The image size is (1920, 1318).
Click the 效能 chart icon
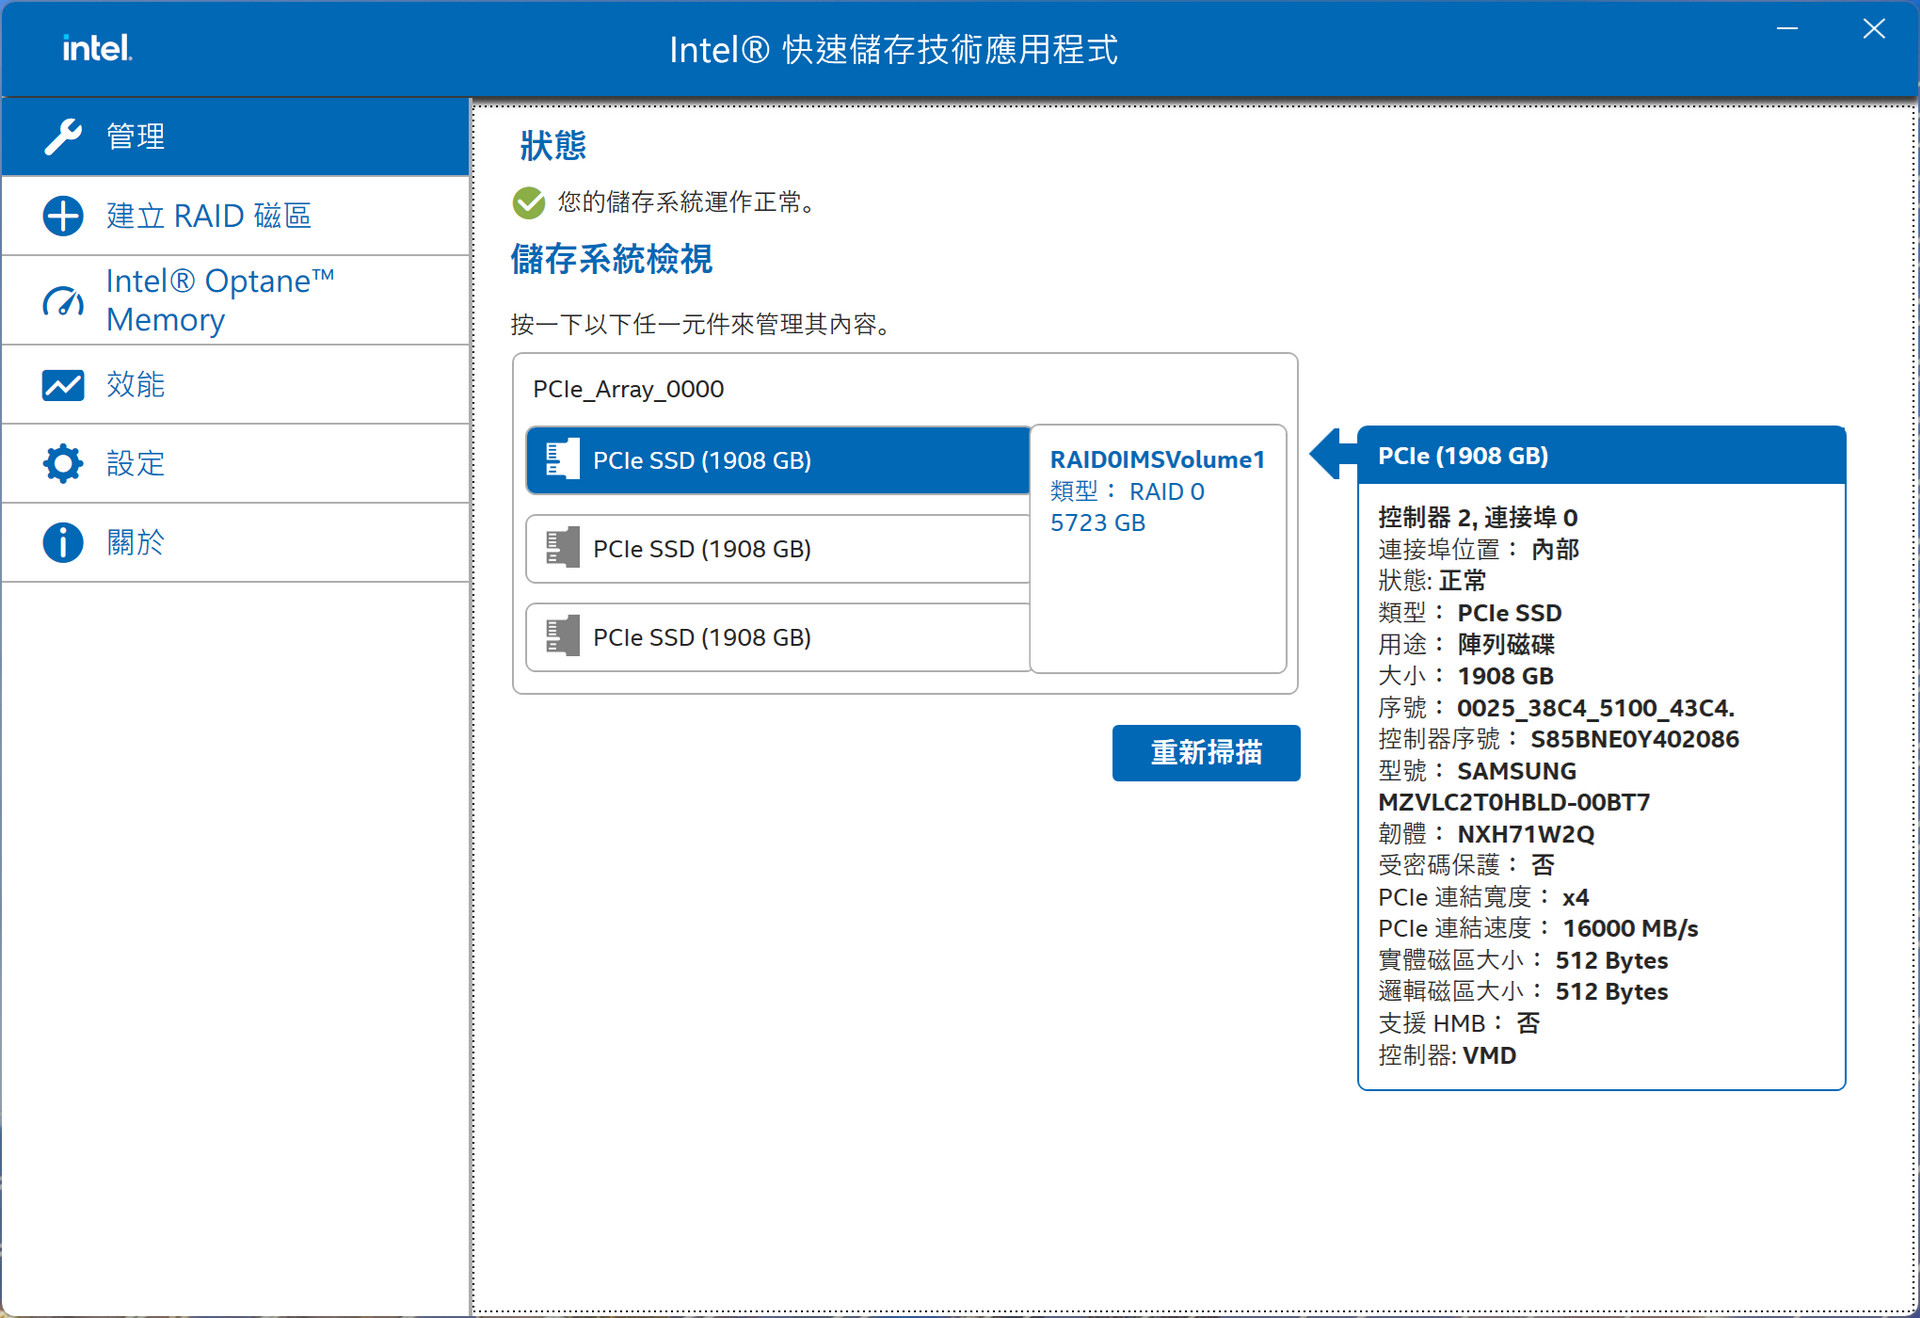click(63, 385)
